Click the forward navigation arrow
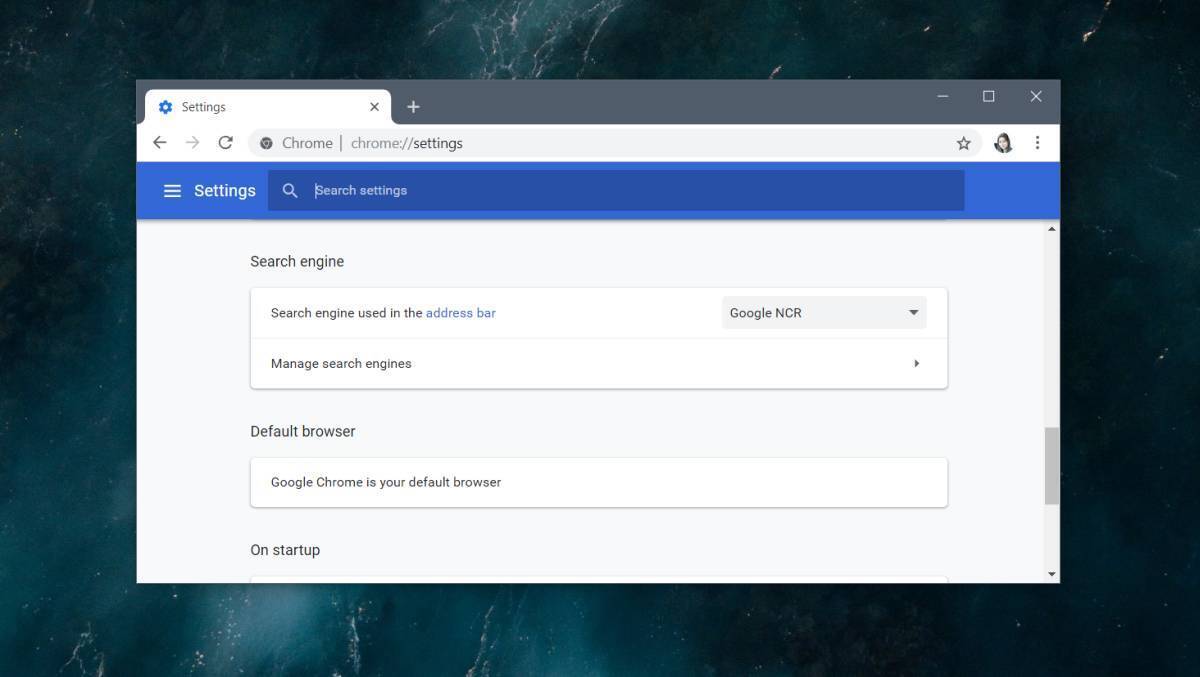 pos(192,142)
